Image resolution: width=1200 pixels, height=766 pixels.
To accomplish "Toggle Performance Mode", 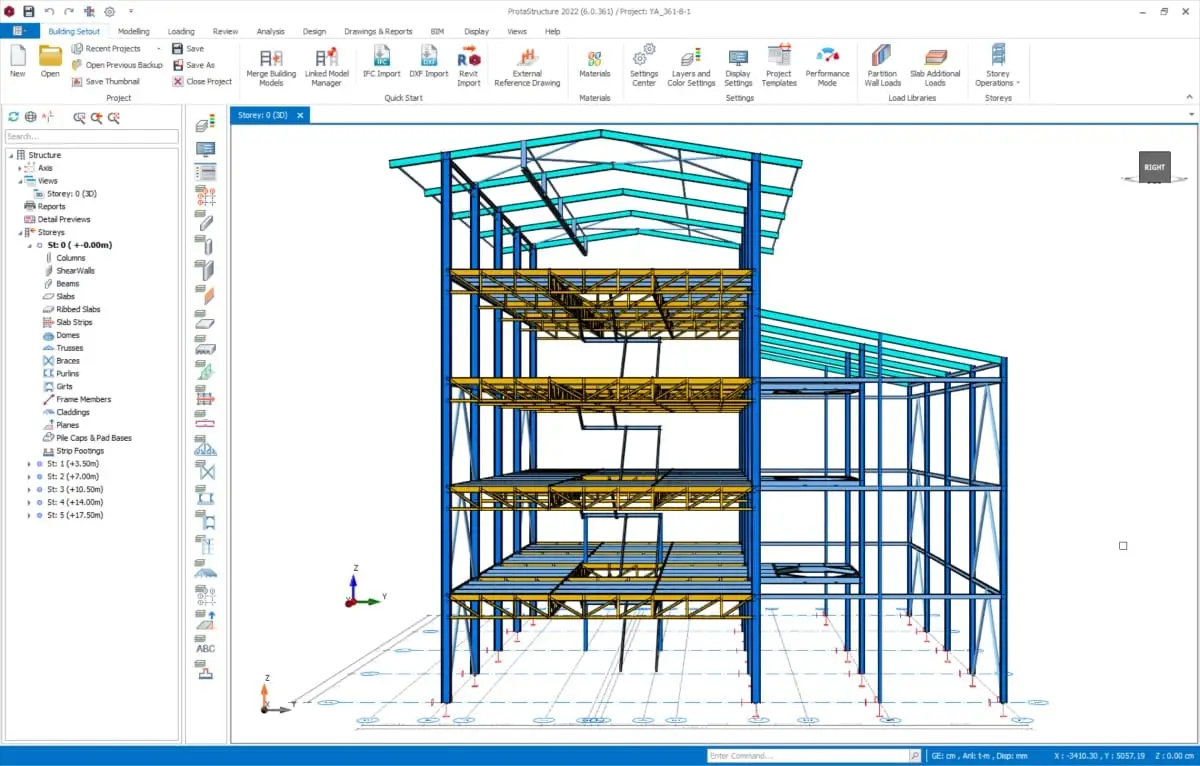I will [x=827, y=66].
